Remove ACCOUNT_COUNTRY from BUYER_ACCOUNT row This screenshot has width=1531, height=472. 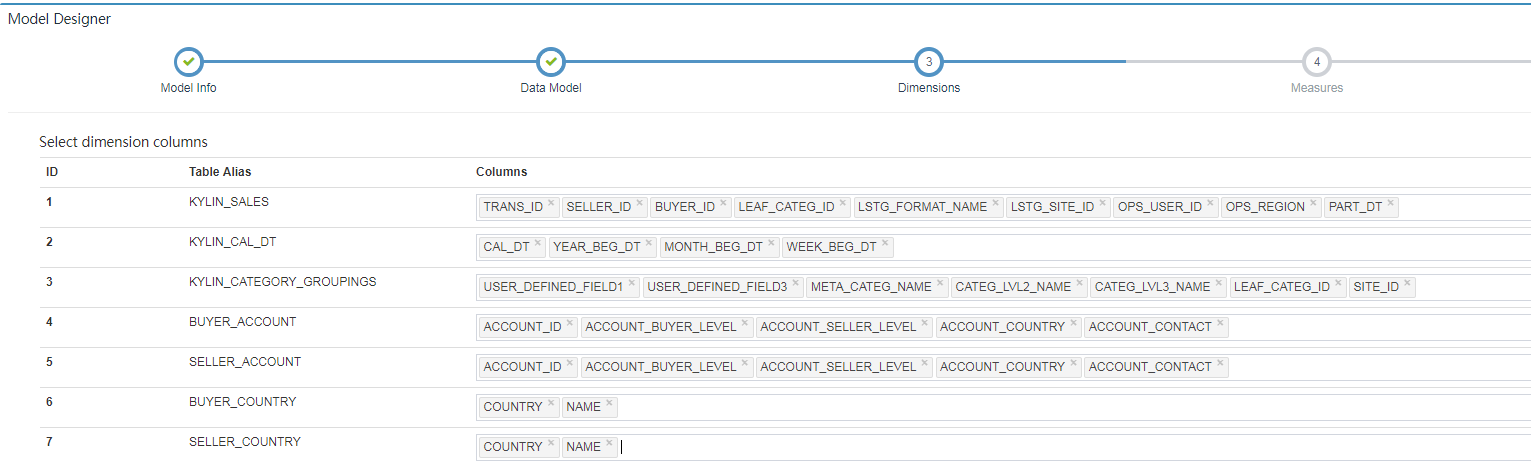coord(1073,323)
